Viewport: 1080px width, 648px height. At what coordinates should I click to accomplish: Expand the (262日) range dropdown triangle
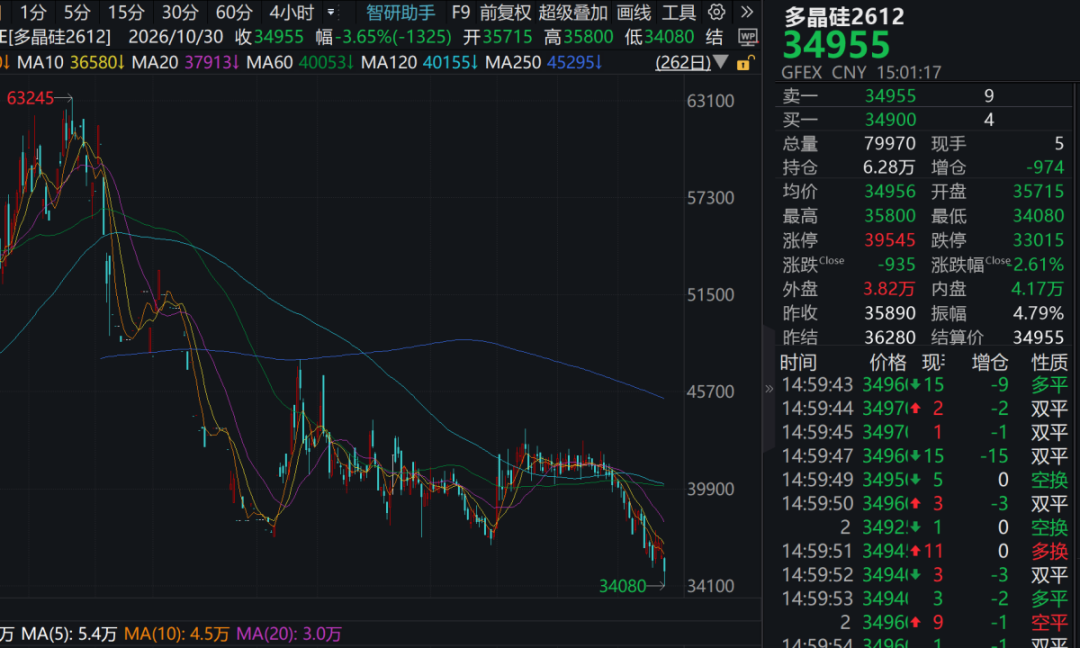[720, 62]
